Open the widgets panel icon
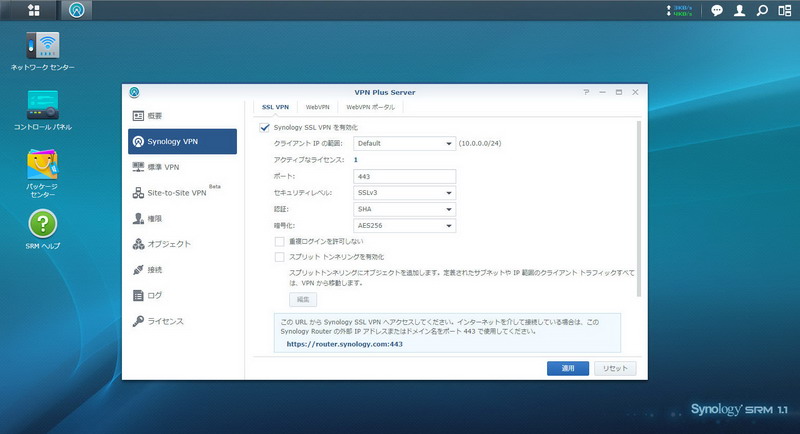The height and width of the screenshot is (434, 800). [x=785, y=10]
